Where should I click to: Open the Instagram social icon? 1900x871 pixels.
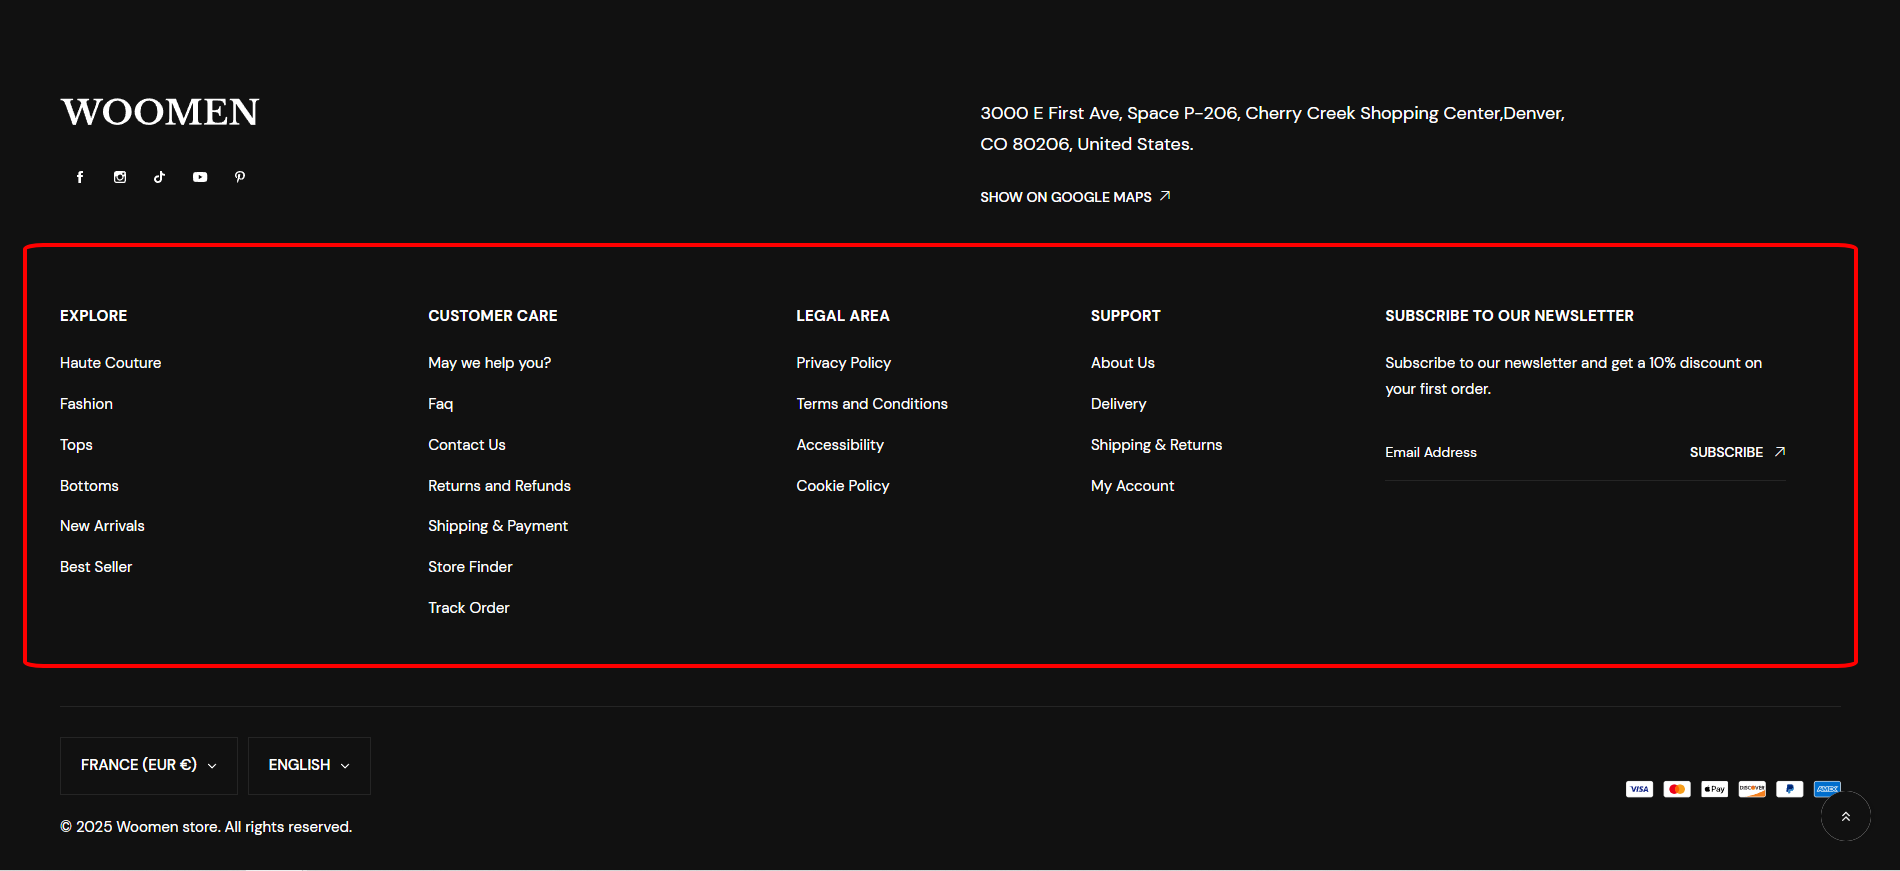pos(120,177)
